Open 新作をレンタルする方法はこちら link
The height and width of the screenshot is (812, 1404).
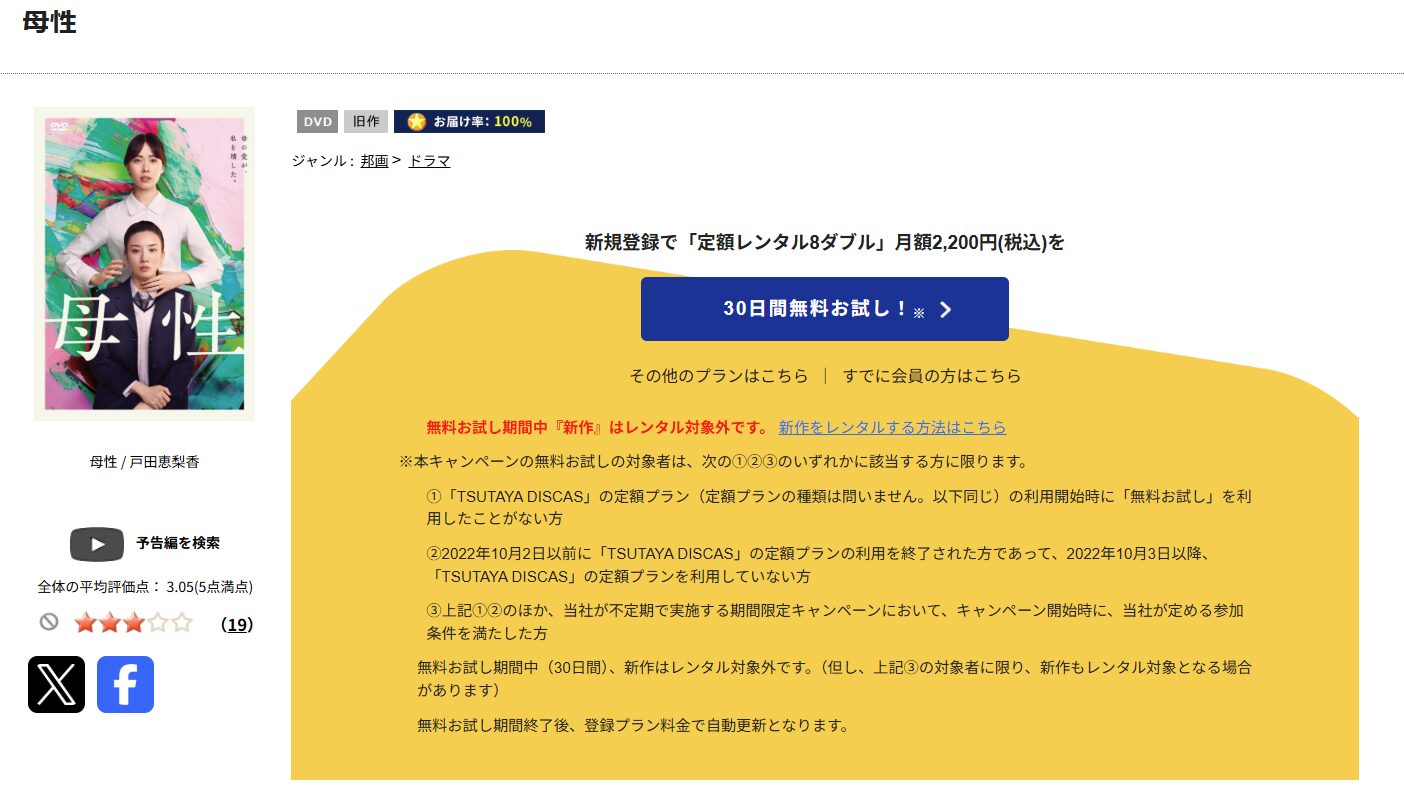[892, 427]
